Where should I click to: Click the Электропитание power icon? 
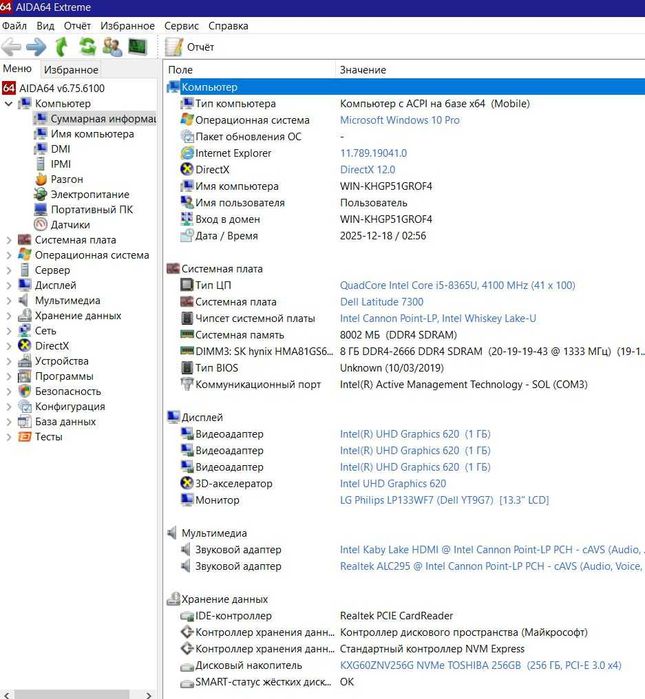pos(41,194)
